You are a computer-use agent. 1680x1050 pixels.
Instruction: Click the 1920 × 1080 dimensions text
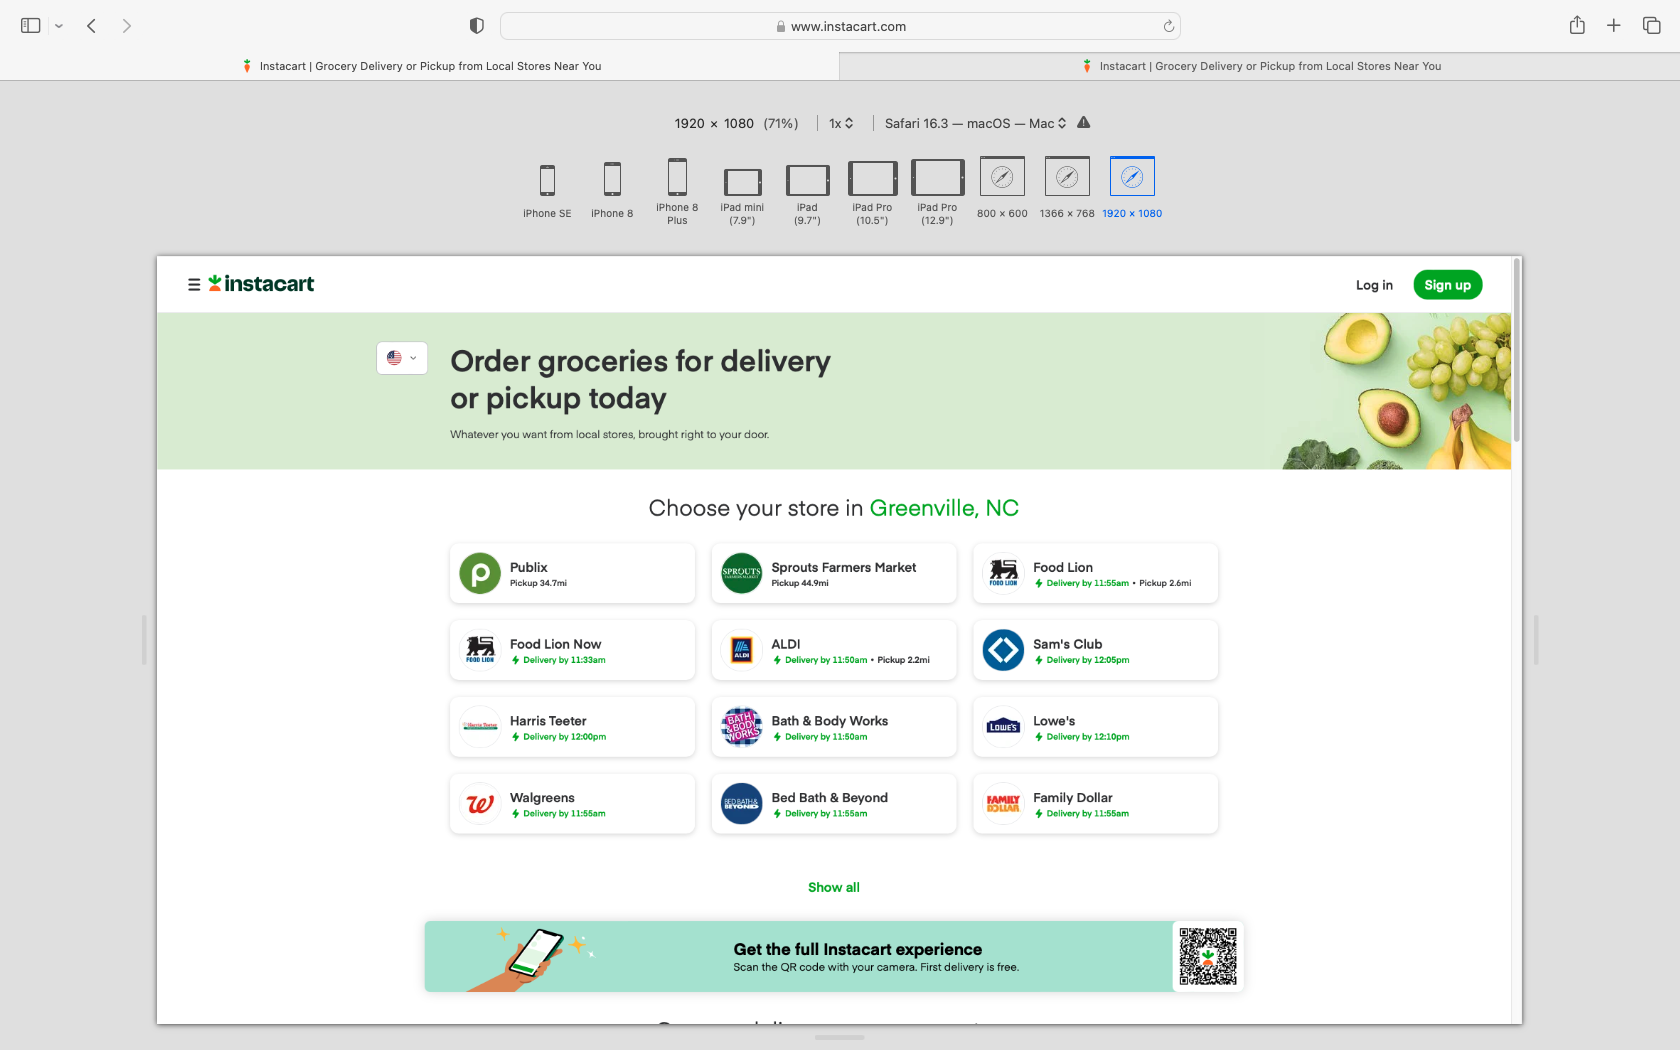(714, 123)
